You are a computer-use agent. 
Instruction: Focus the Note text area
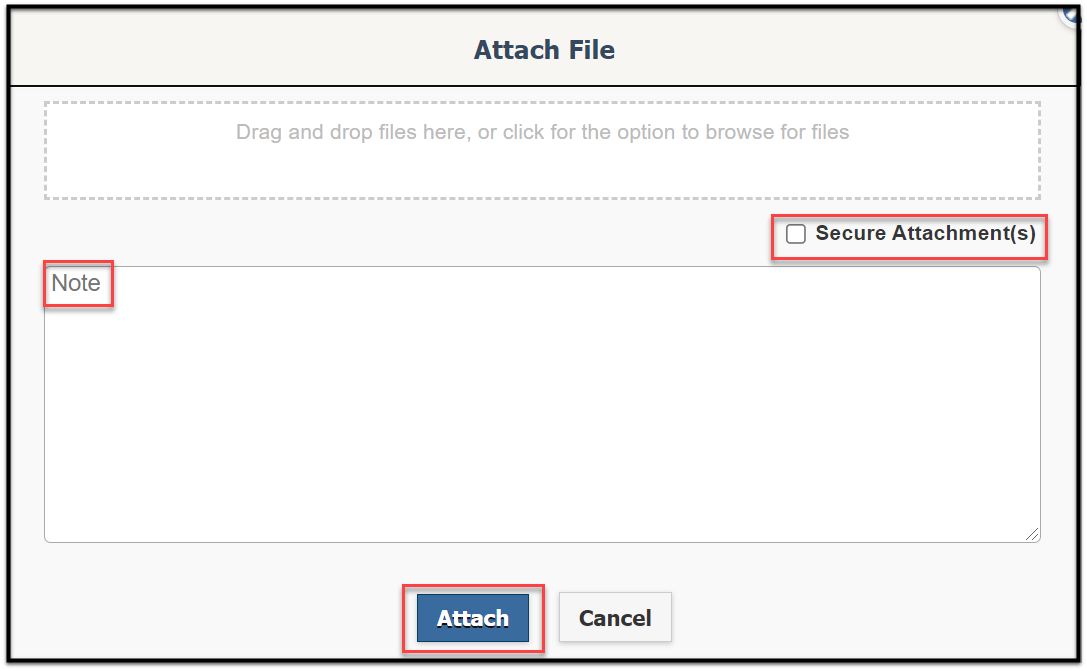tap(542, 404)
